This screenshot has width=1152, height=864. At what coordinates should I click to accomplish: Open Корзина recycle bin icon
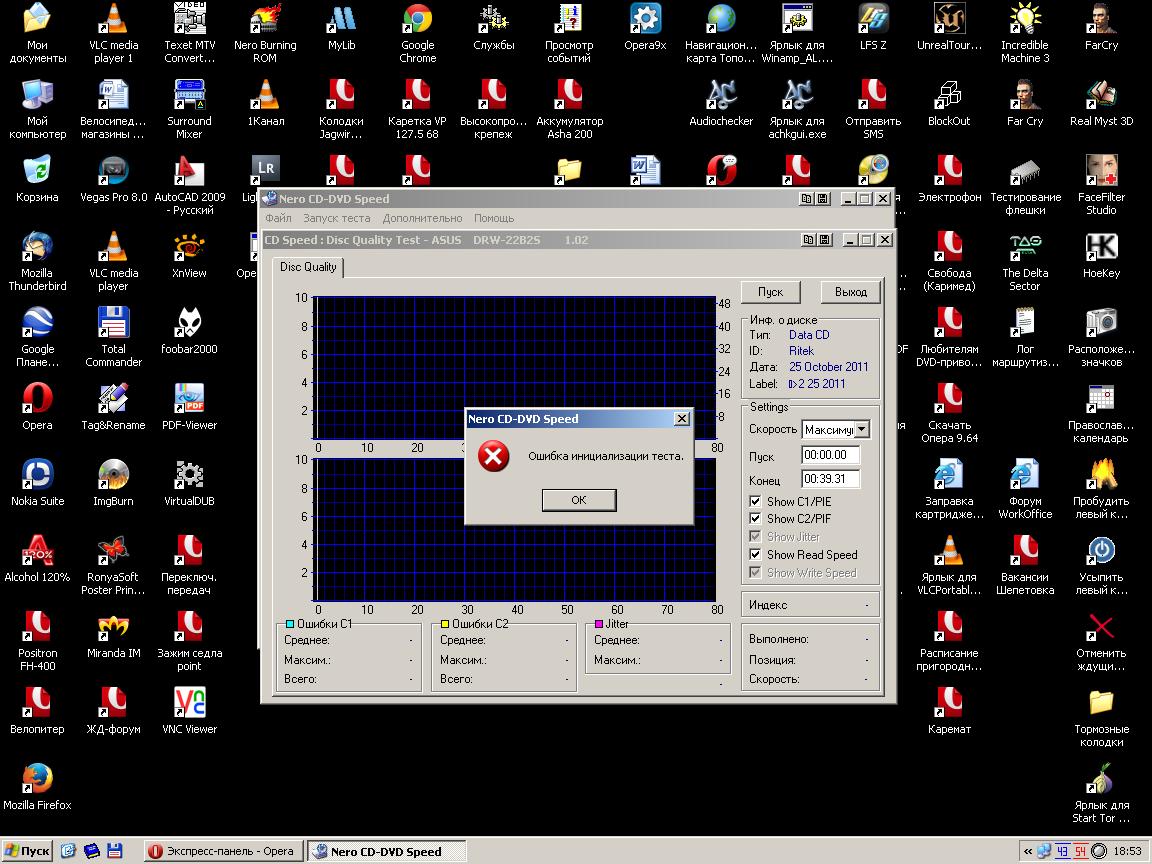pos(37,179)
